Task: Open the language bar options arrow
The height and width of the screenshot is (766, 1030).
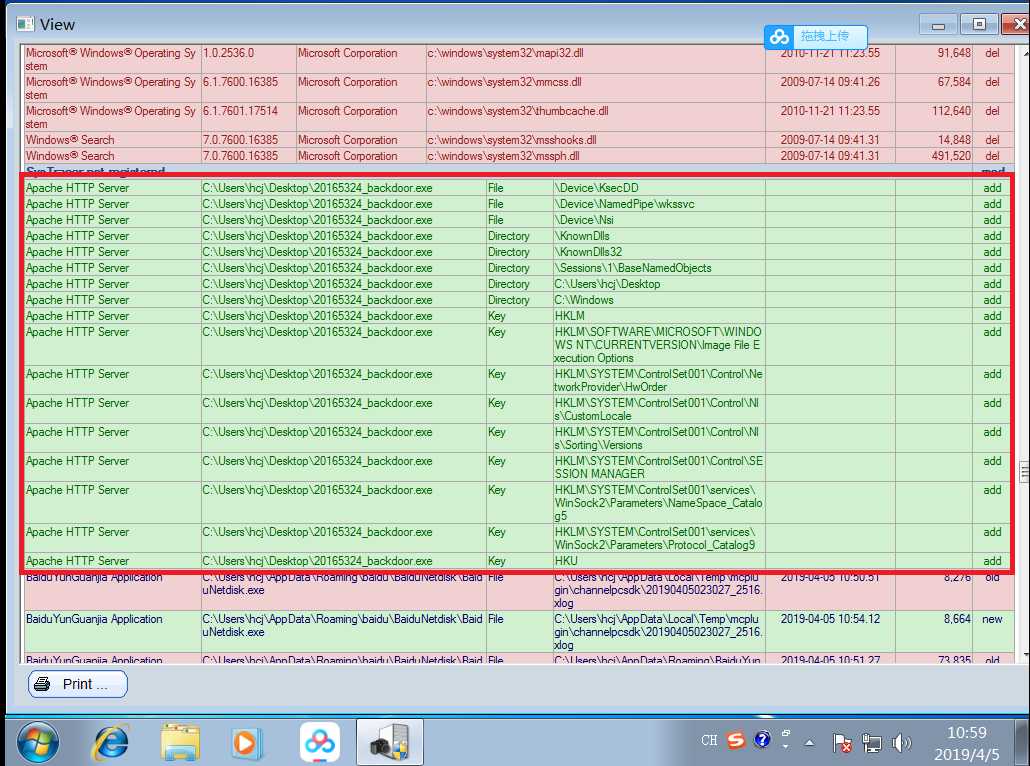Action: 786,747
